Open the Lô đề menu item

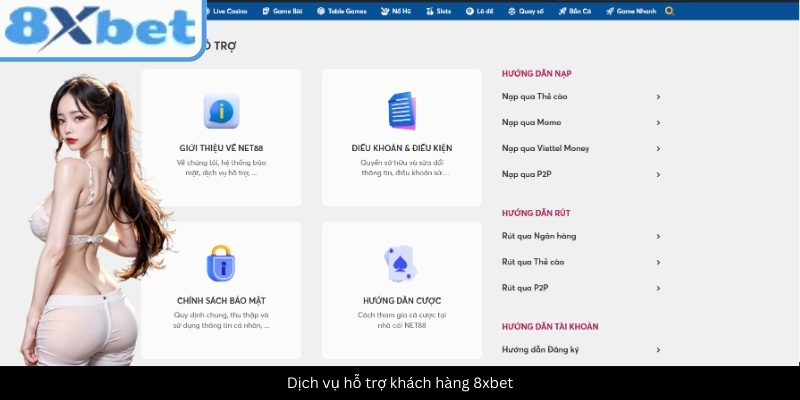tap(480, 11)
